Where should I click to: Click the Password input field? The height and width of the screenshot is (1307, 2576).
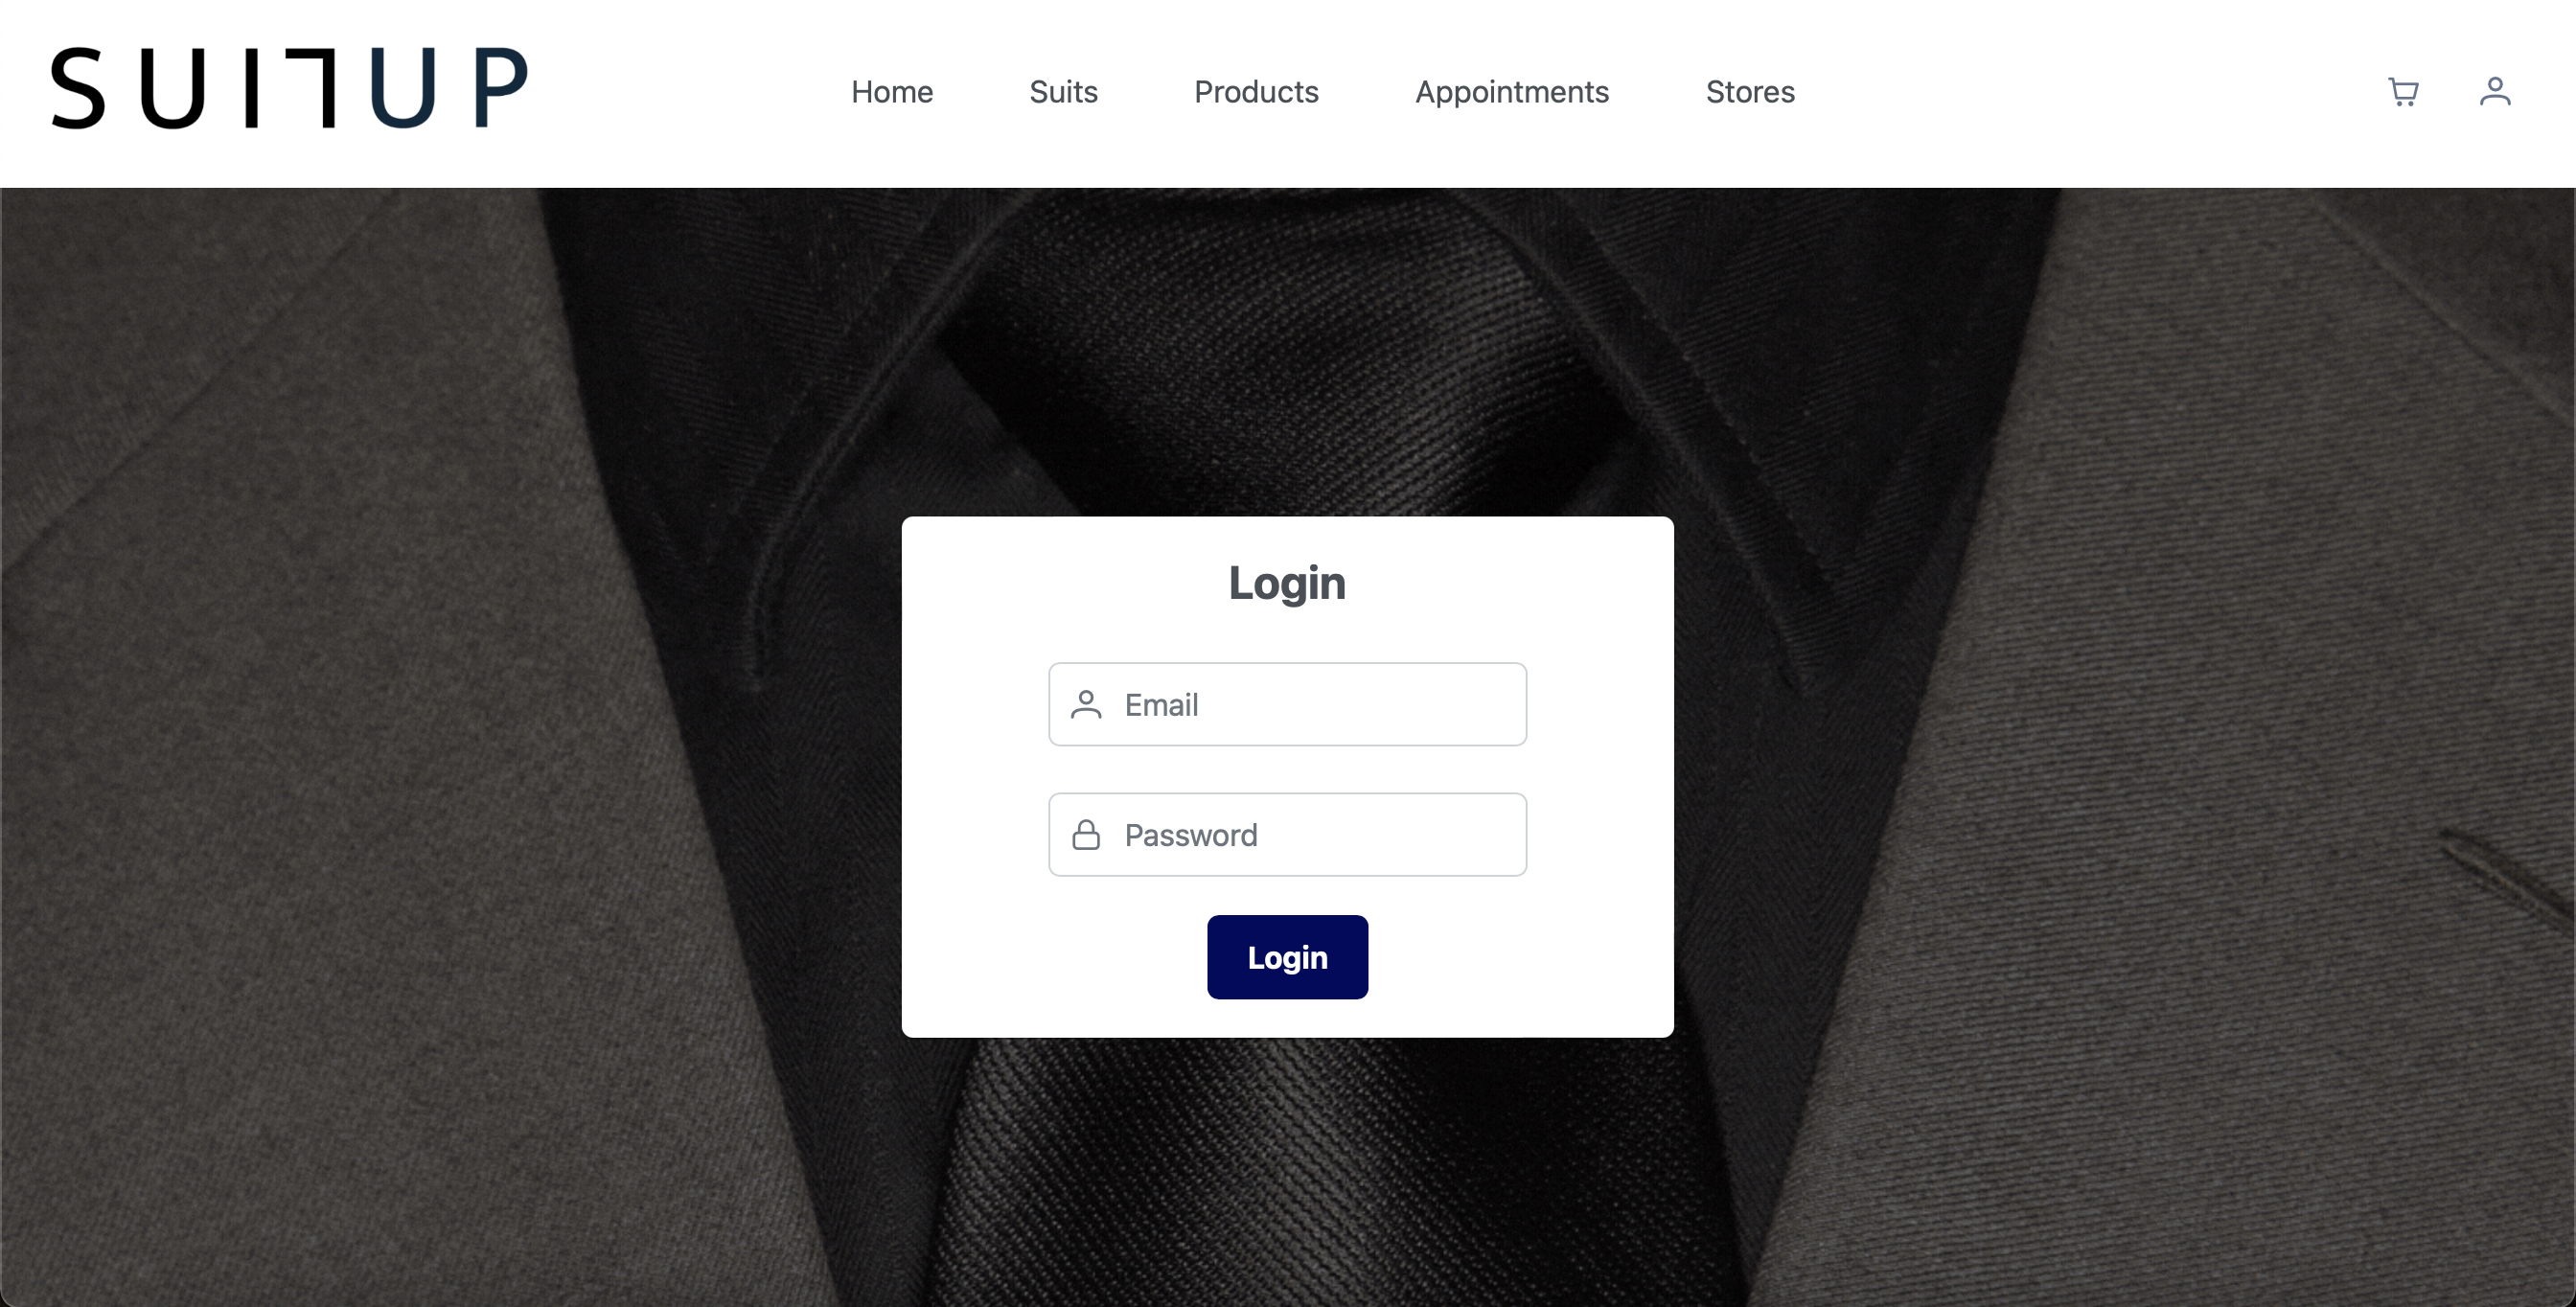tap(1287, 834)
